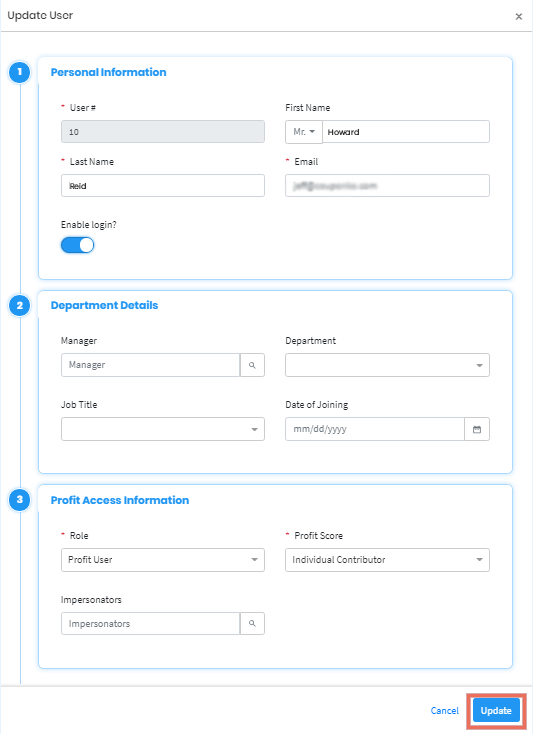Focus the Email input field
Image resolution: width=533 pixels, height=734 pixels.
387,186
